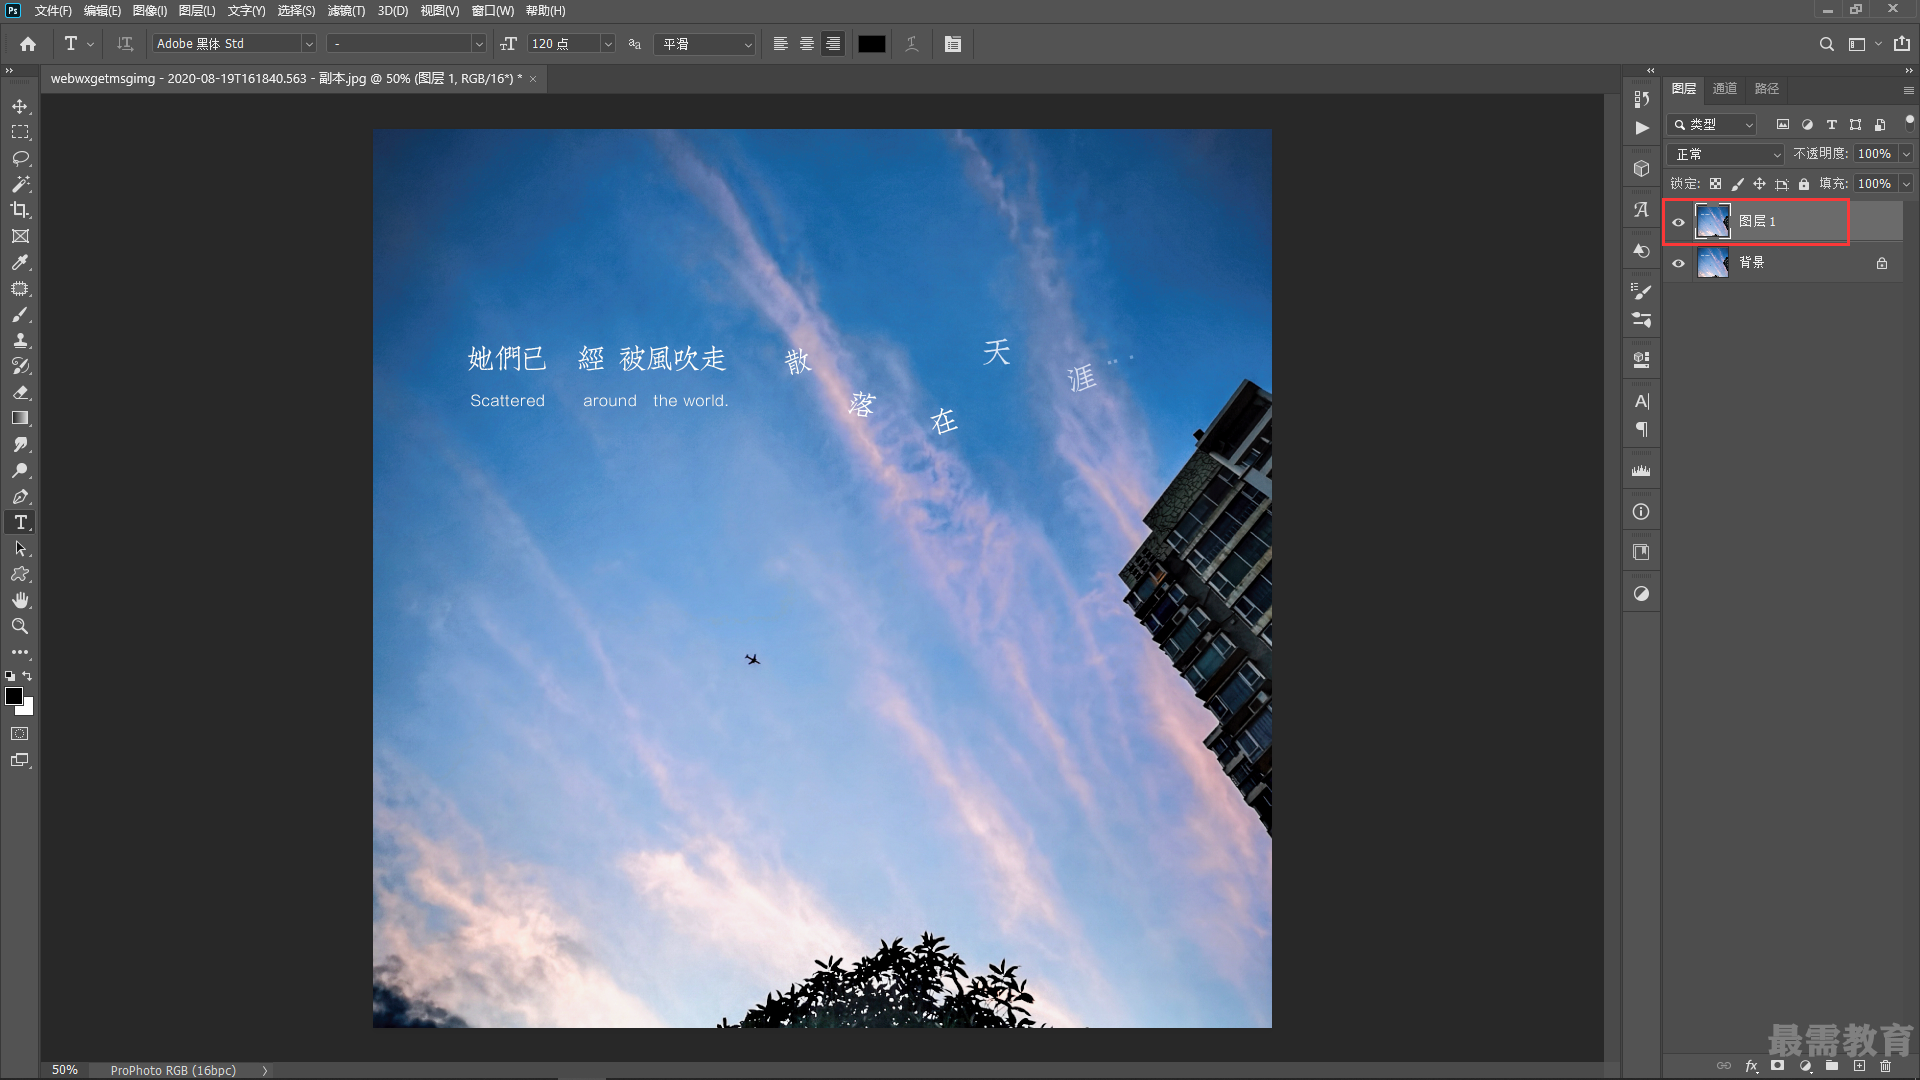Select the Frame tool

coord(20,236)
